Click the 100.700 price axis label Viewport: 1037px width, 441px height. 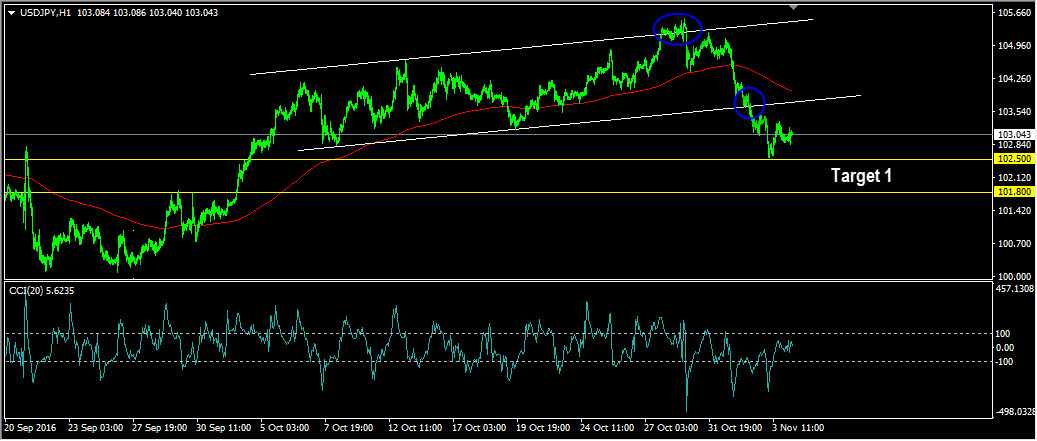click(x=1014, y=244)
